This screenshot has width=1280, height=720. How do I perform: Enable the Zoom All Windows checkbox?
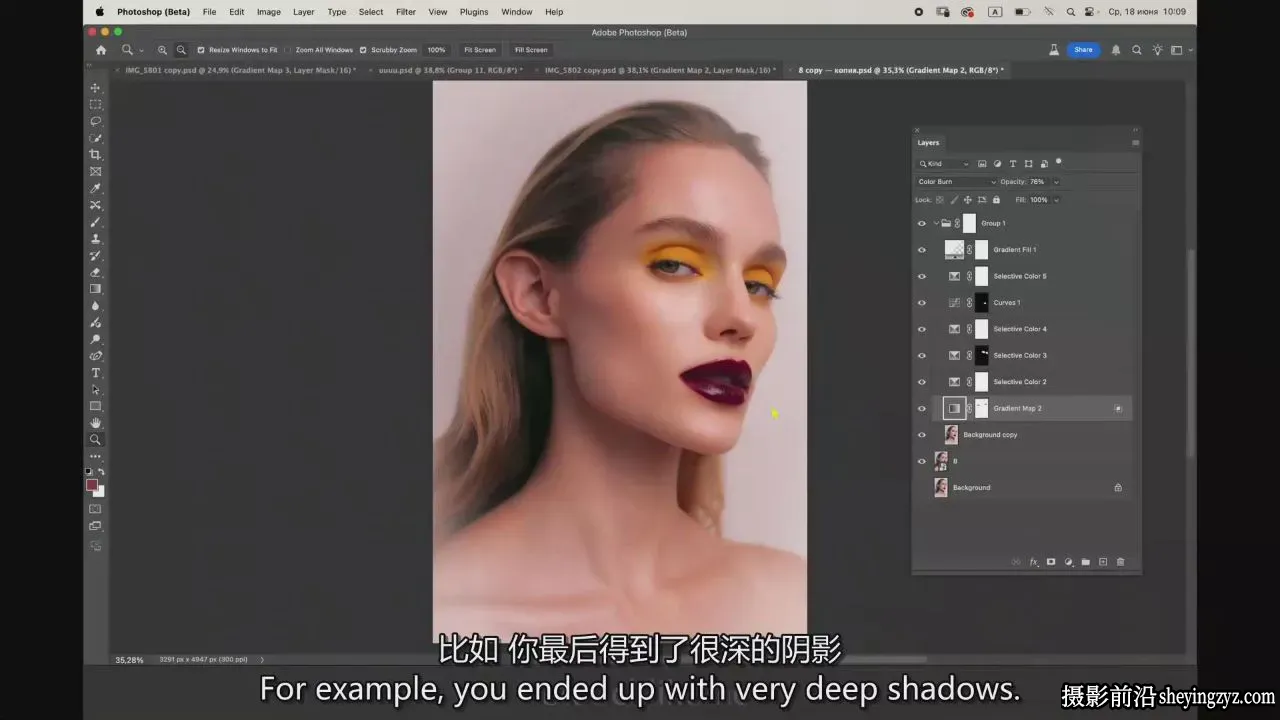click(288, 50)
